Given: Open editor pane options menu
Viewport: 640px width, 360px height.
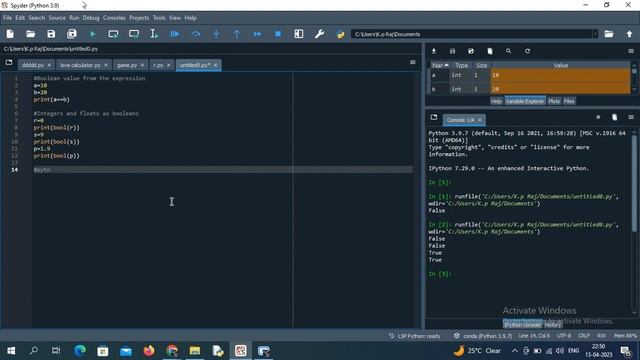Looking at the screenshot, I should (413, 62).
